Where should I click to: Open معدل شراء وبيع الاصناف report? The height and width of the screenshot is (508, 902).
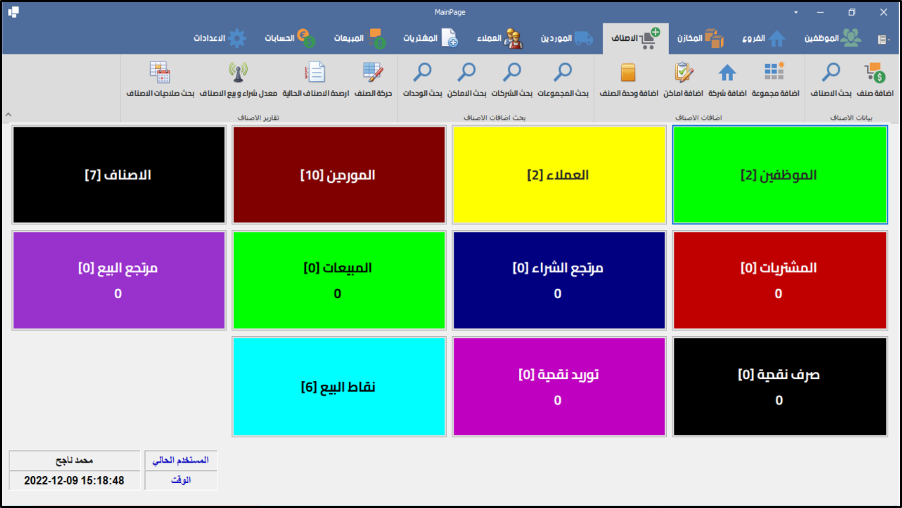238,73
